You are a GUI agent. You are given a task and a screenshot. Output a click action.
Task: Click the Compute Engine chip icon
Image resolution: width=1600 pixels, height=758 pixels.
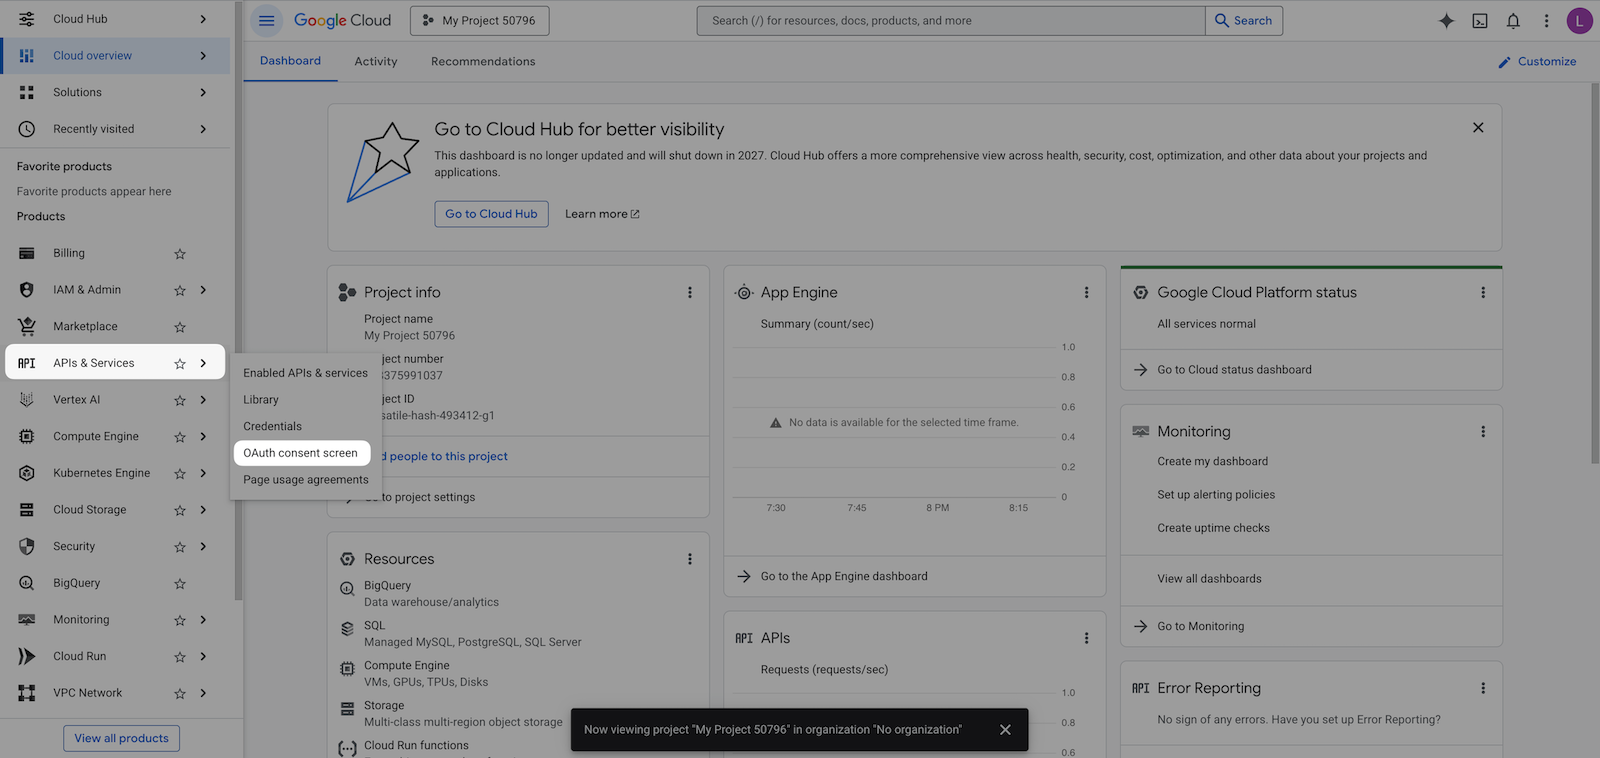pyautogui.click(x=27, y=436)
